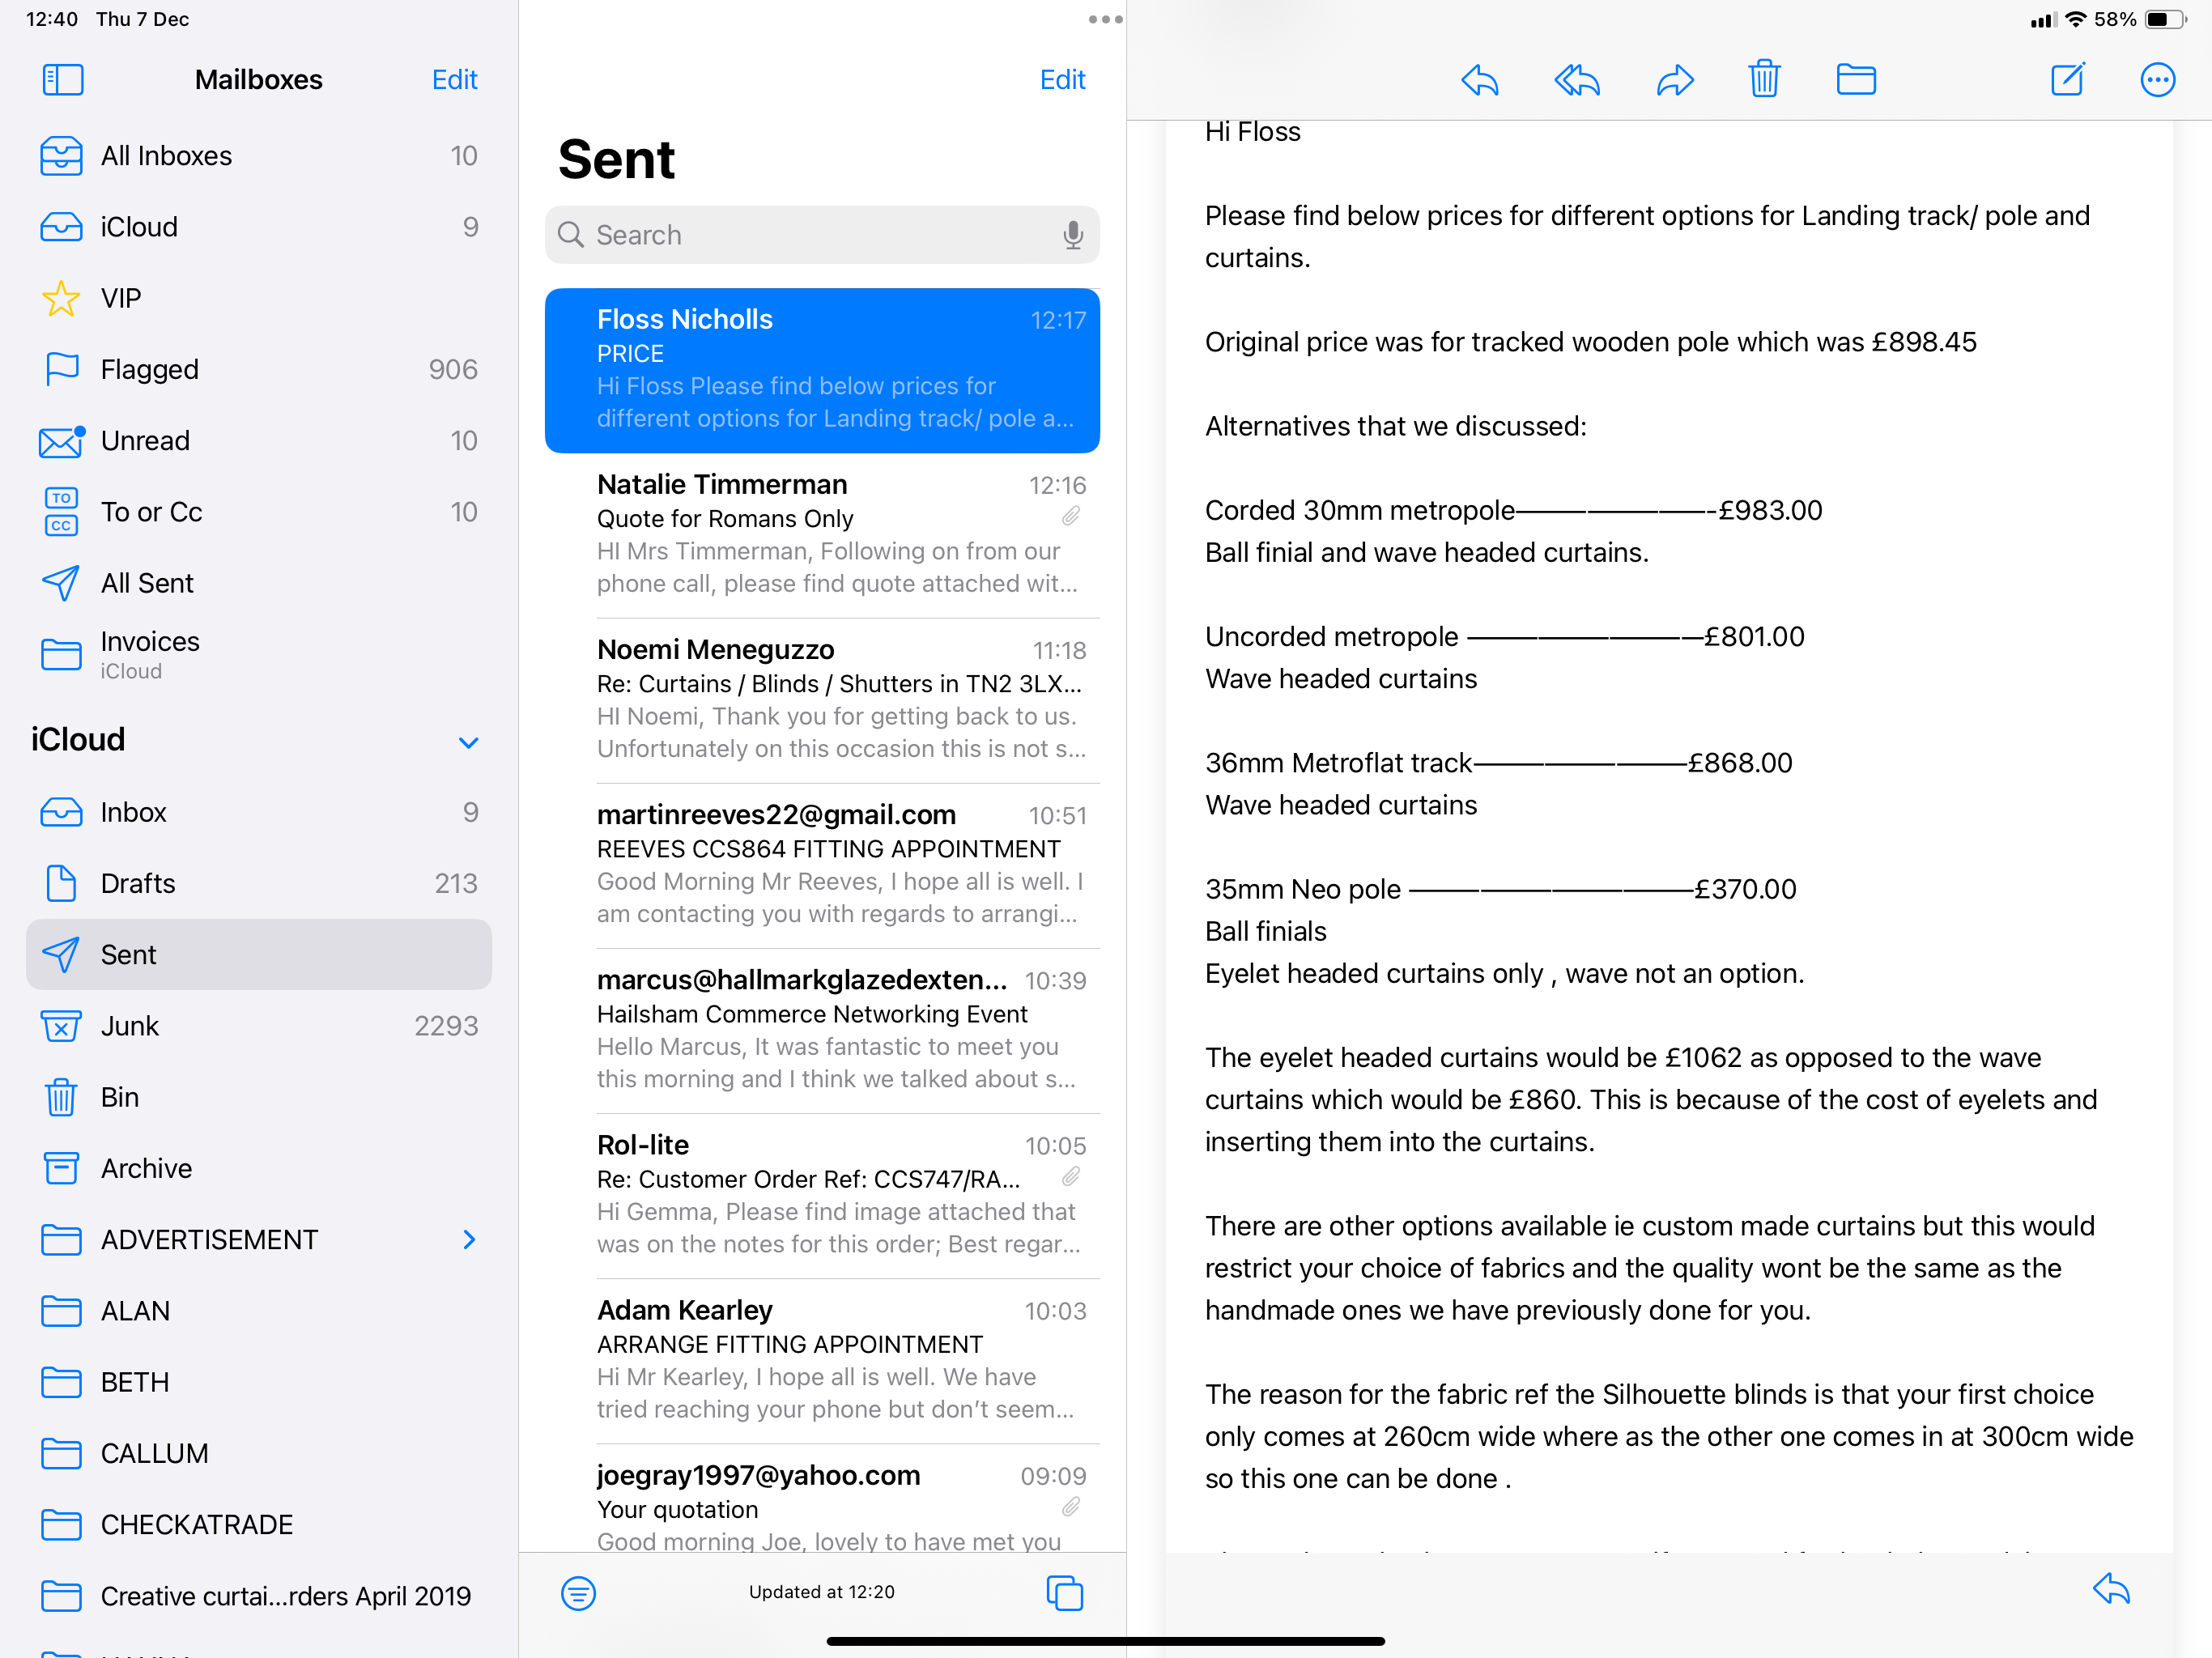Compose a new message
Viewport: 2212px width, 1658px height.
[2067, 79]
